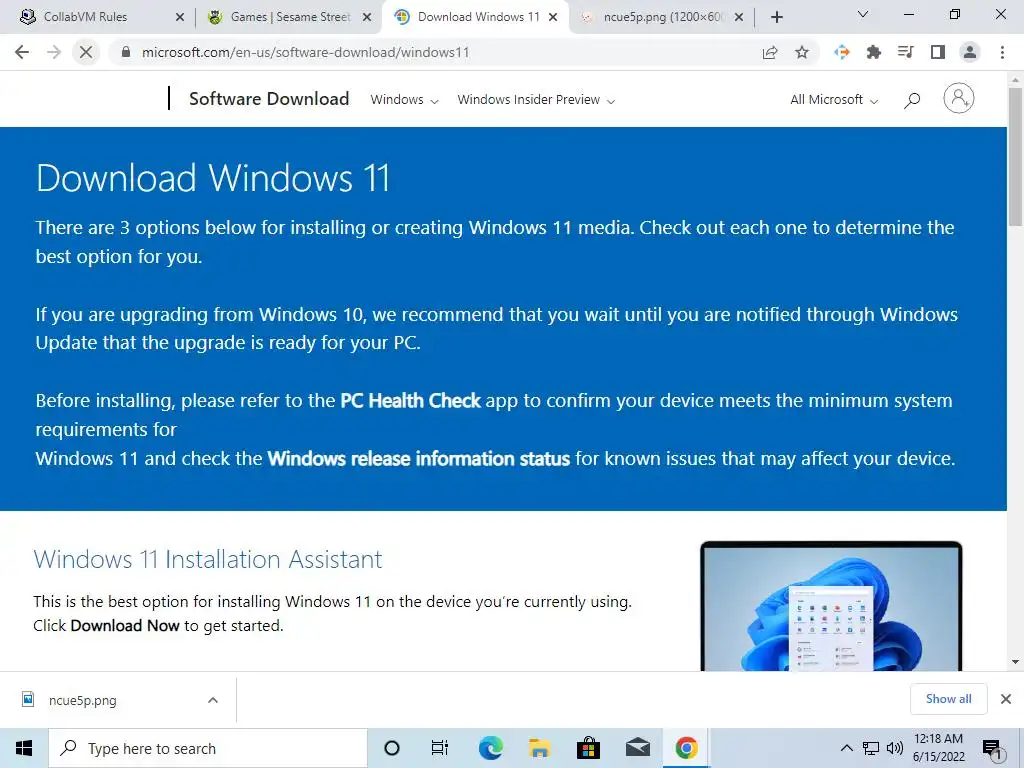Open the ncue5p.png download options chevron
The image size is (1024, 768).
pos(213,700)
